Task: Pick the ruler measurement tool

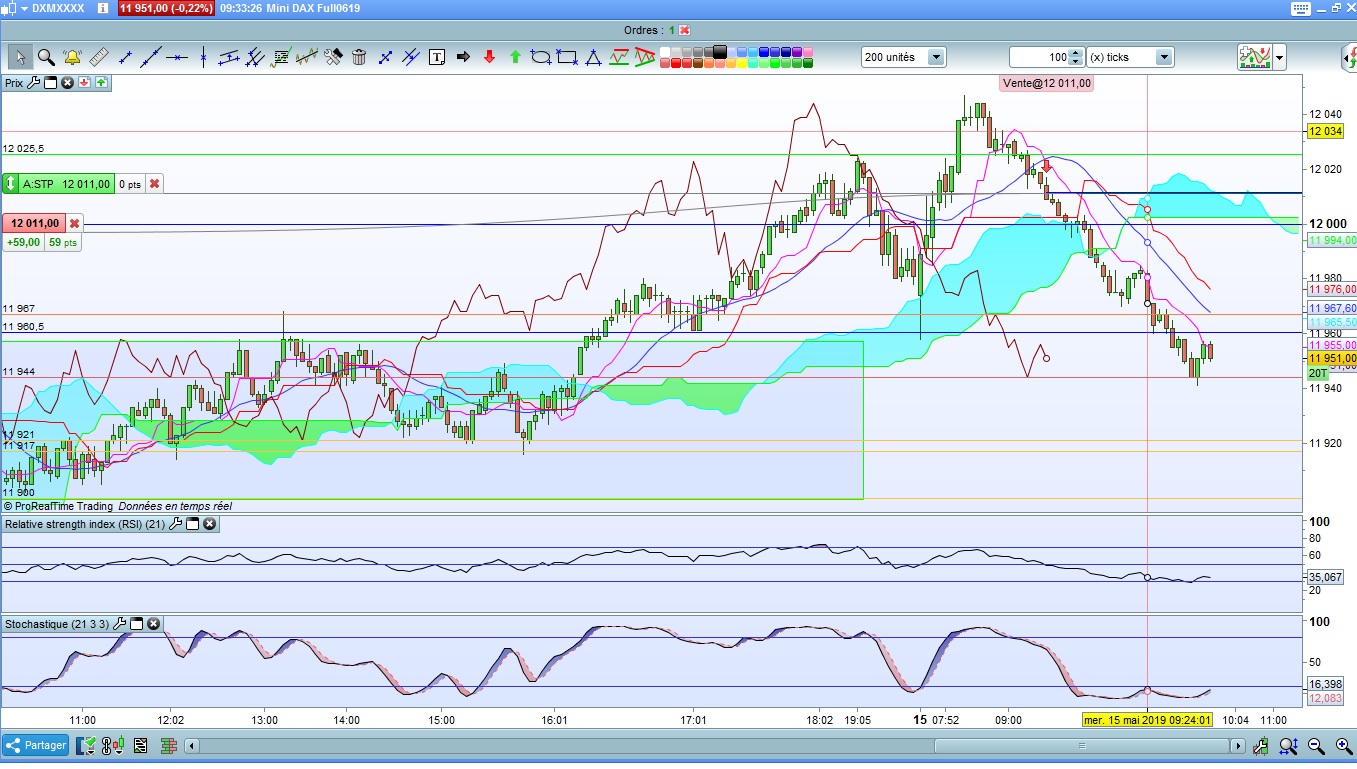Action: click(x=98, y=57)
